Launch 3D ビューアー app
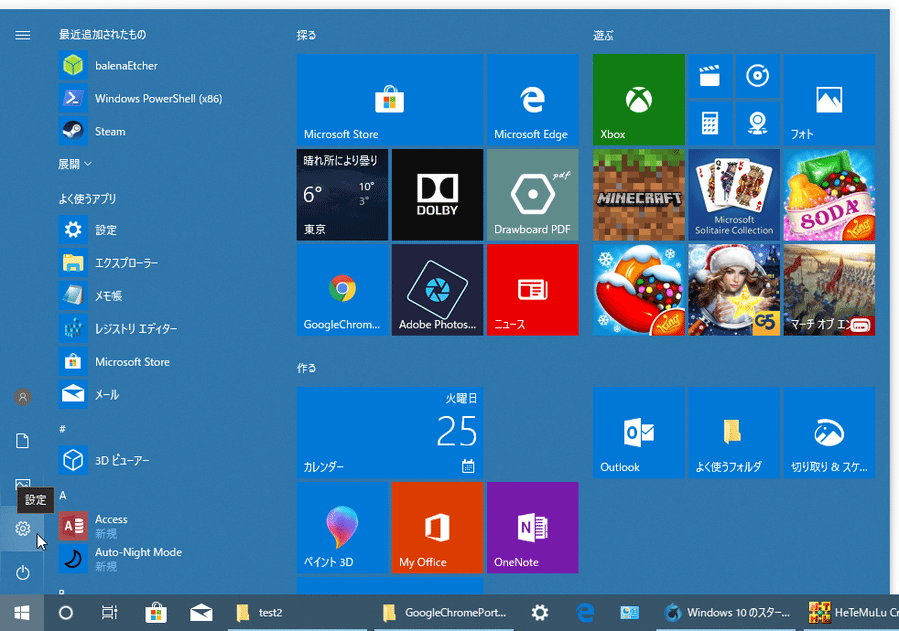Image resolution: width=899 pixels, height=631 pixels. 166,460
